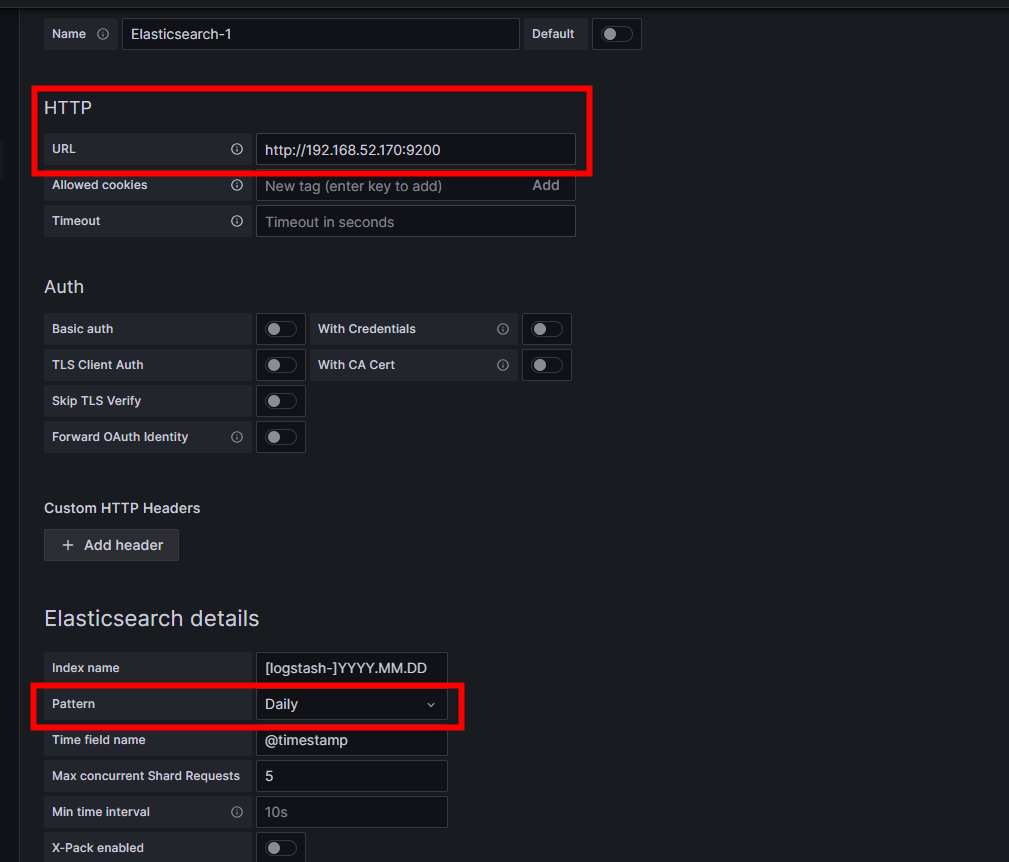Image resolution: width=1009 pixels, height=862 pixels.
Task: Click the Default label
Action: (x=553, y=34)
